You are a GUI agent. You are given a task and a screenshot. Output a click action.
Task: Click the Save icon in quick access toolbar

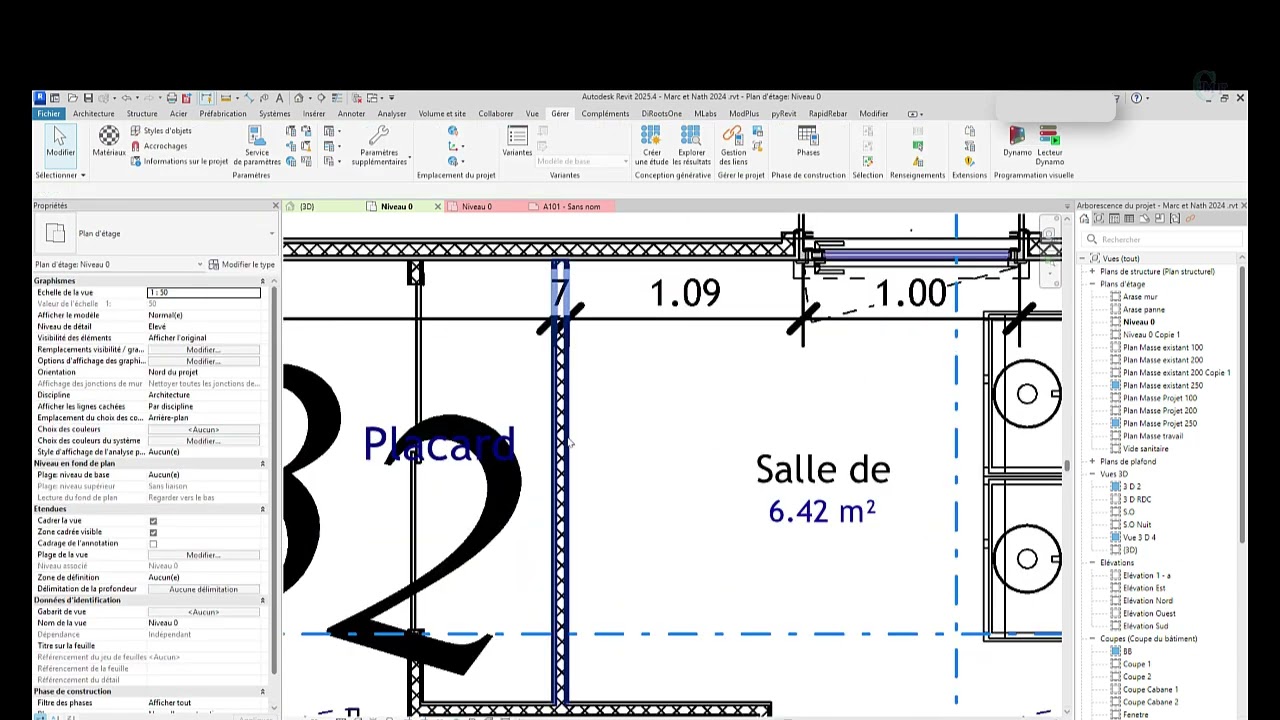pos(88,98)
